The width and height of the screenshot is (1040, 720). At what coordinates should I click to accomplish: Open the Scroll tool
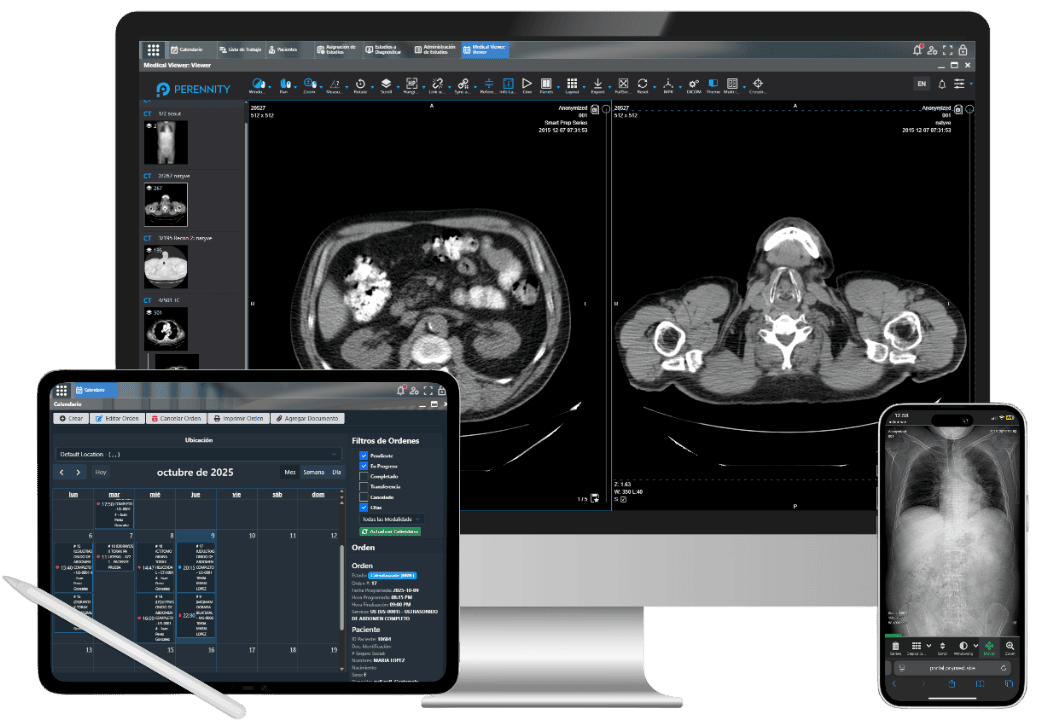pos(385,83)
